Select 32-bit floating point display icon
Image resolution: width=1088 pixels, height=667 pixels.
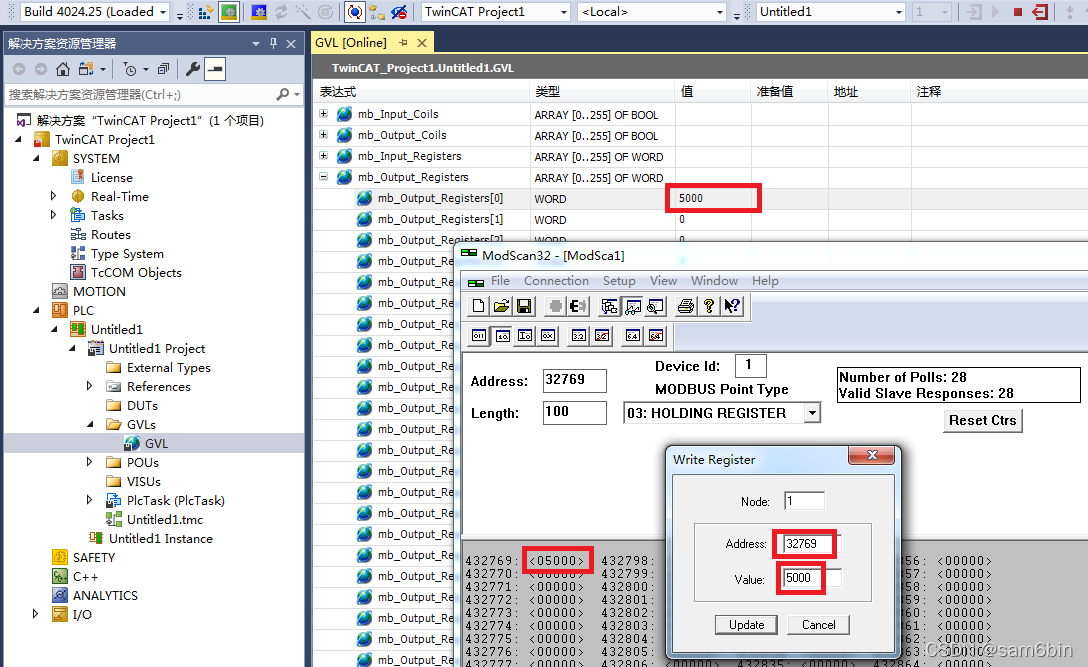click(579, 336)
